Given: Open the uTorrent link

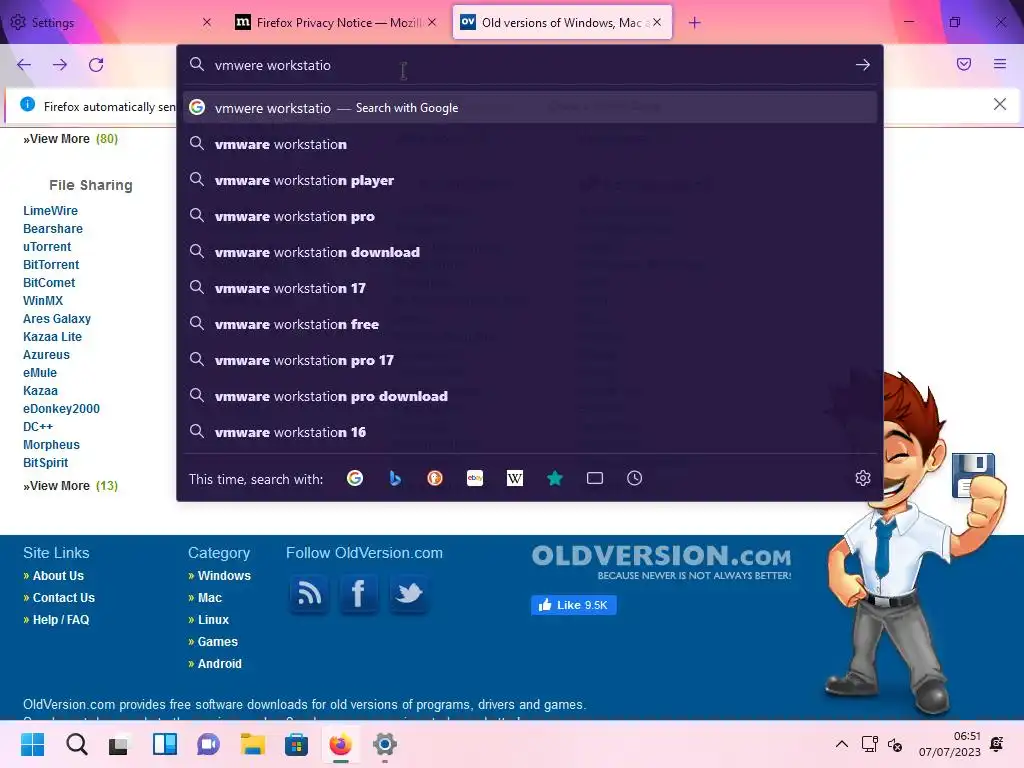Looking at the screenshot, I should coord(47,247).
